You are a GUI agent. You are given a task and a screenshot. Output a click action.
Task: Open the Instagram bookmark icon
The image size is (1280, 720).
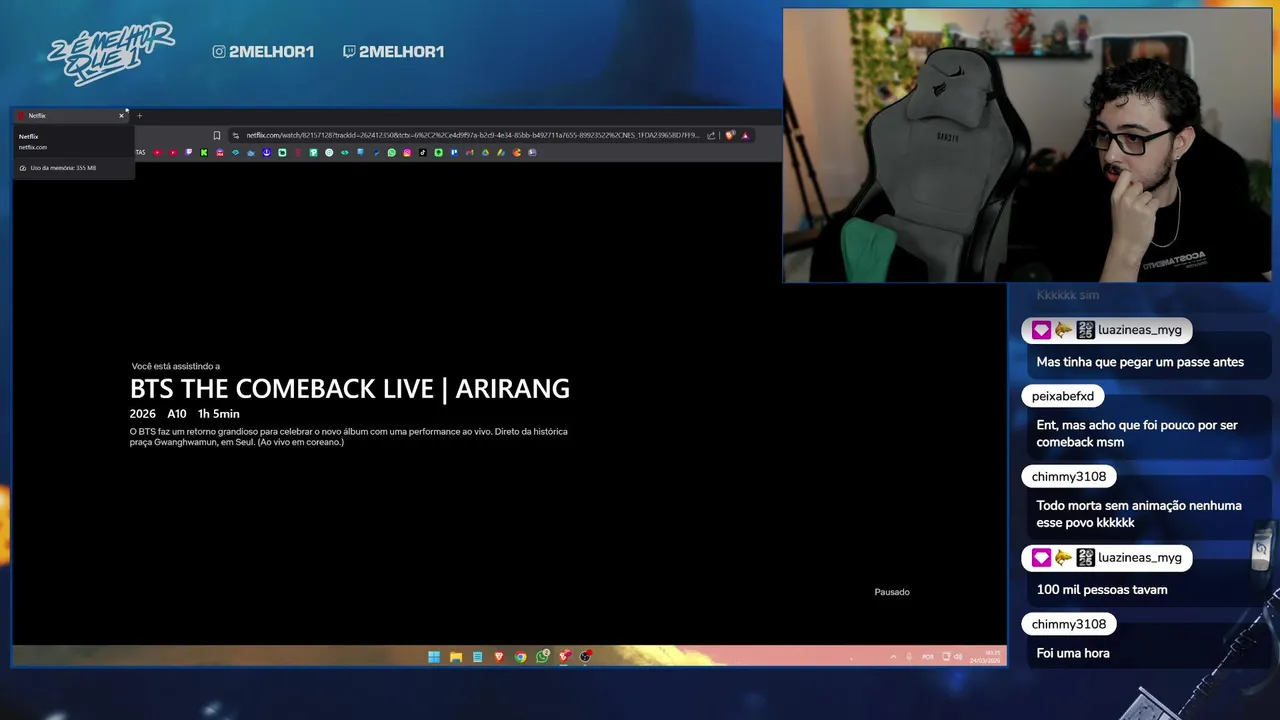[x=407, y=152]
